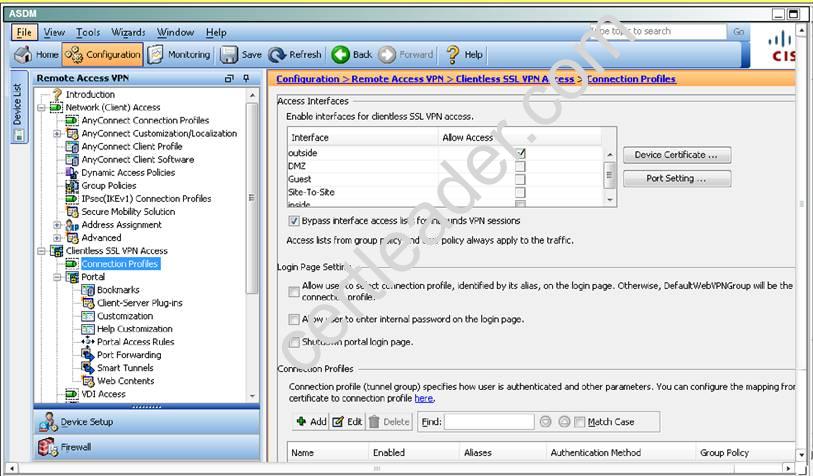Screen dimensions: 813x476
Task: Collapse the Portal node
Action: pyautogui.click(x=57, y=277)
